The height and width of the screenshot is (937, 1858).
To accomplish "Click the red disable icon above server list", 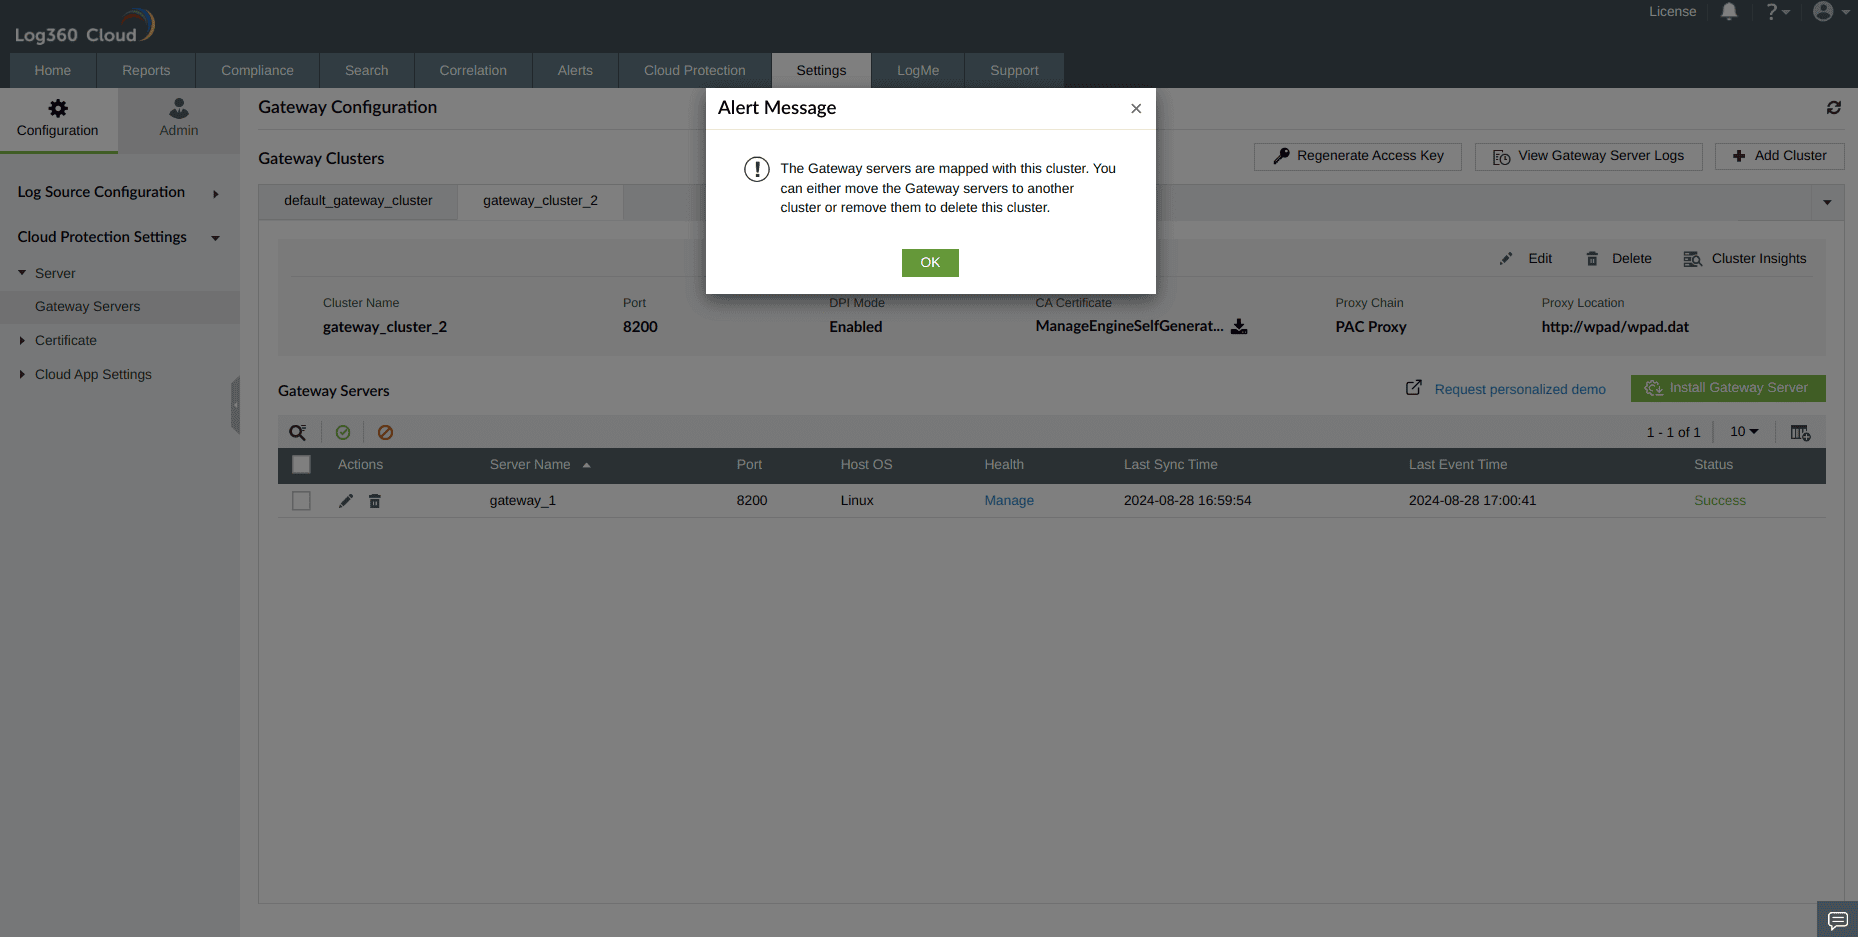I will coord(385,431).
